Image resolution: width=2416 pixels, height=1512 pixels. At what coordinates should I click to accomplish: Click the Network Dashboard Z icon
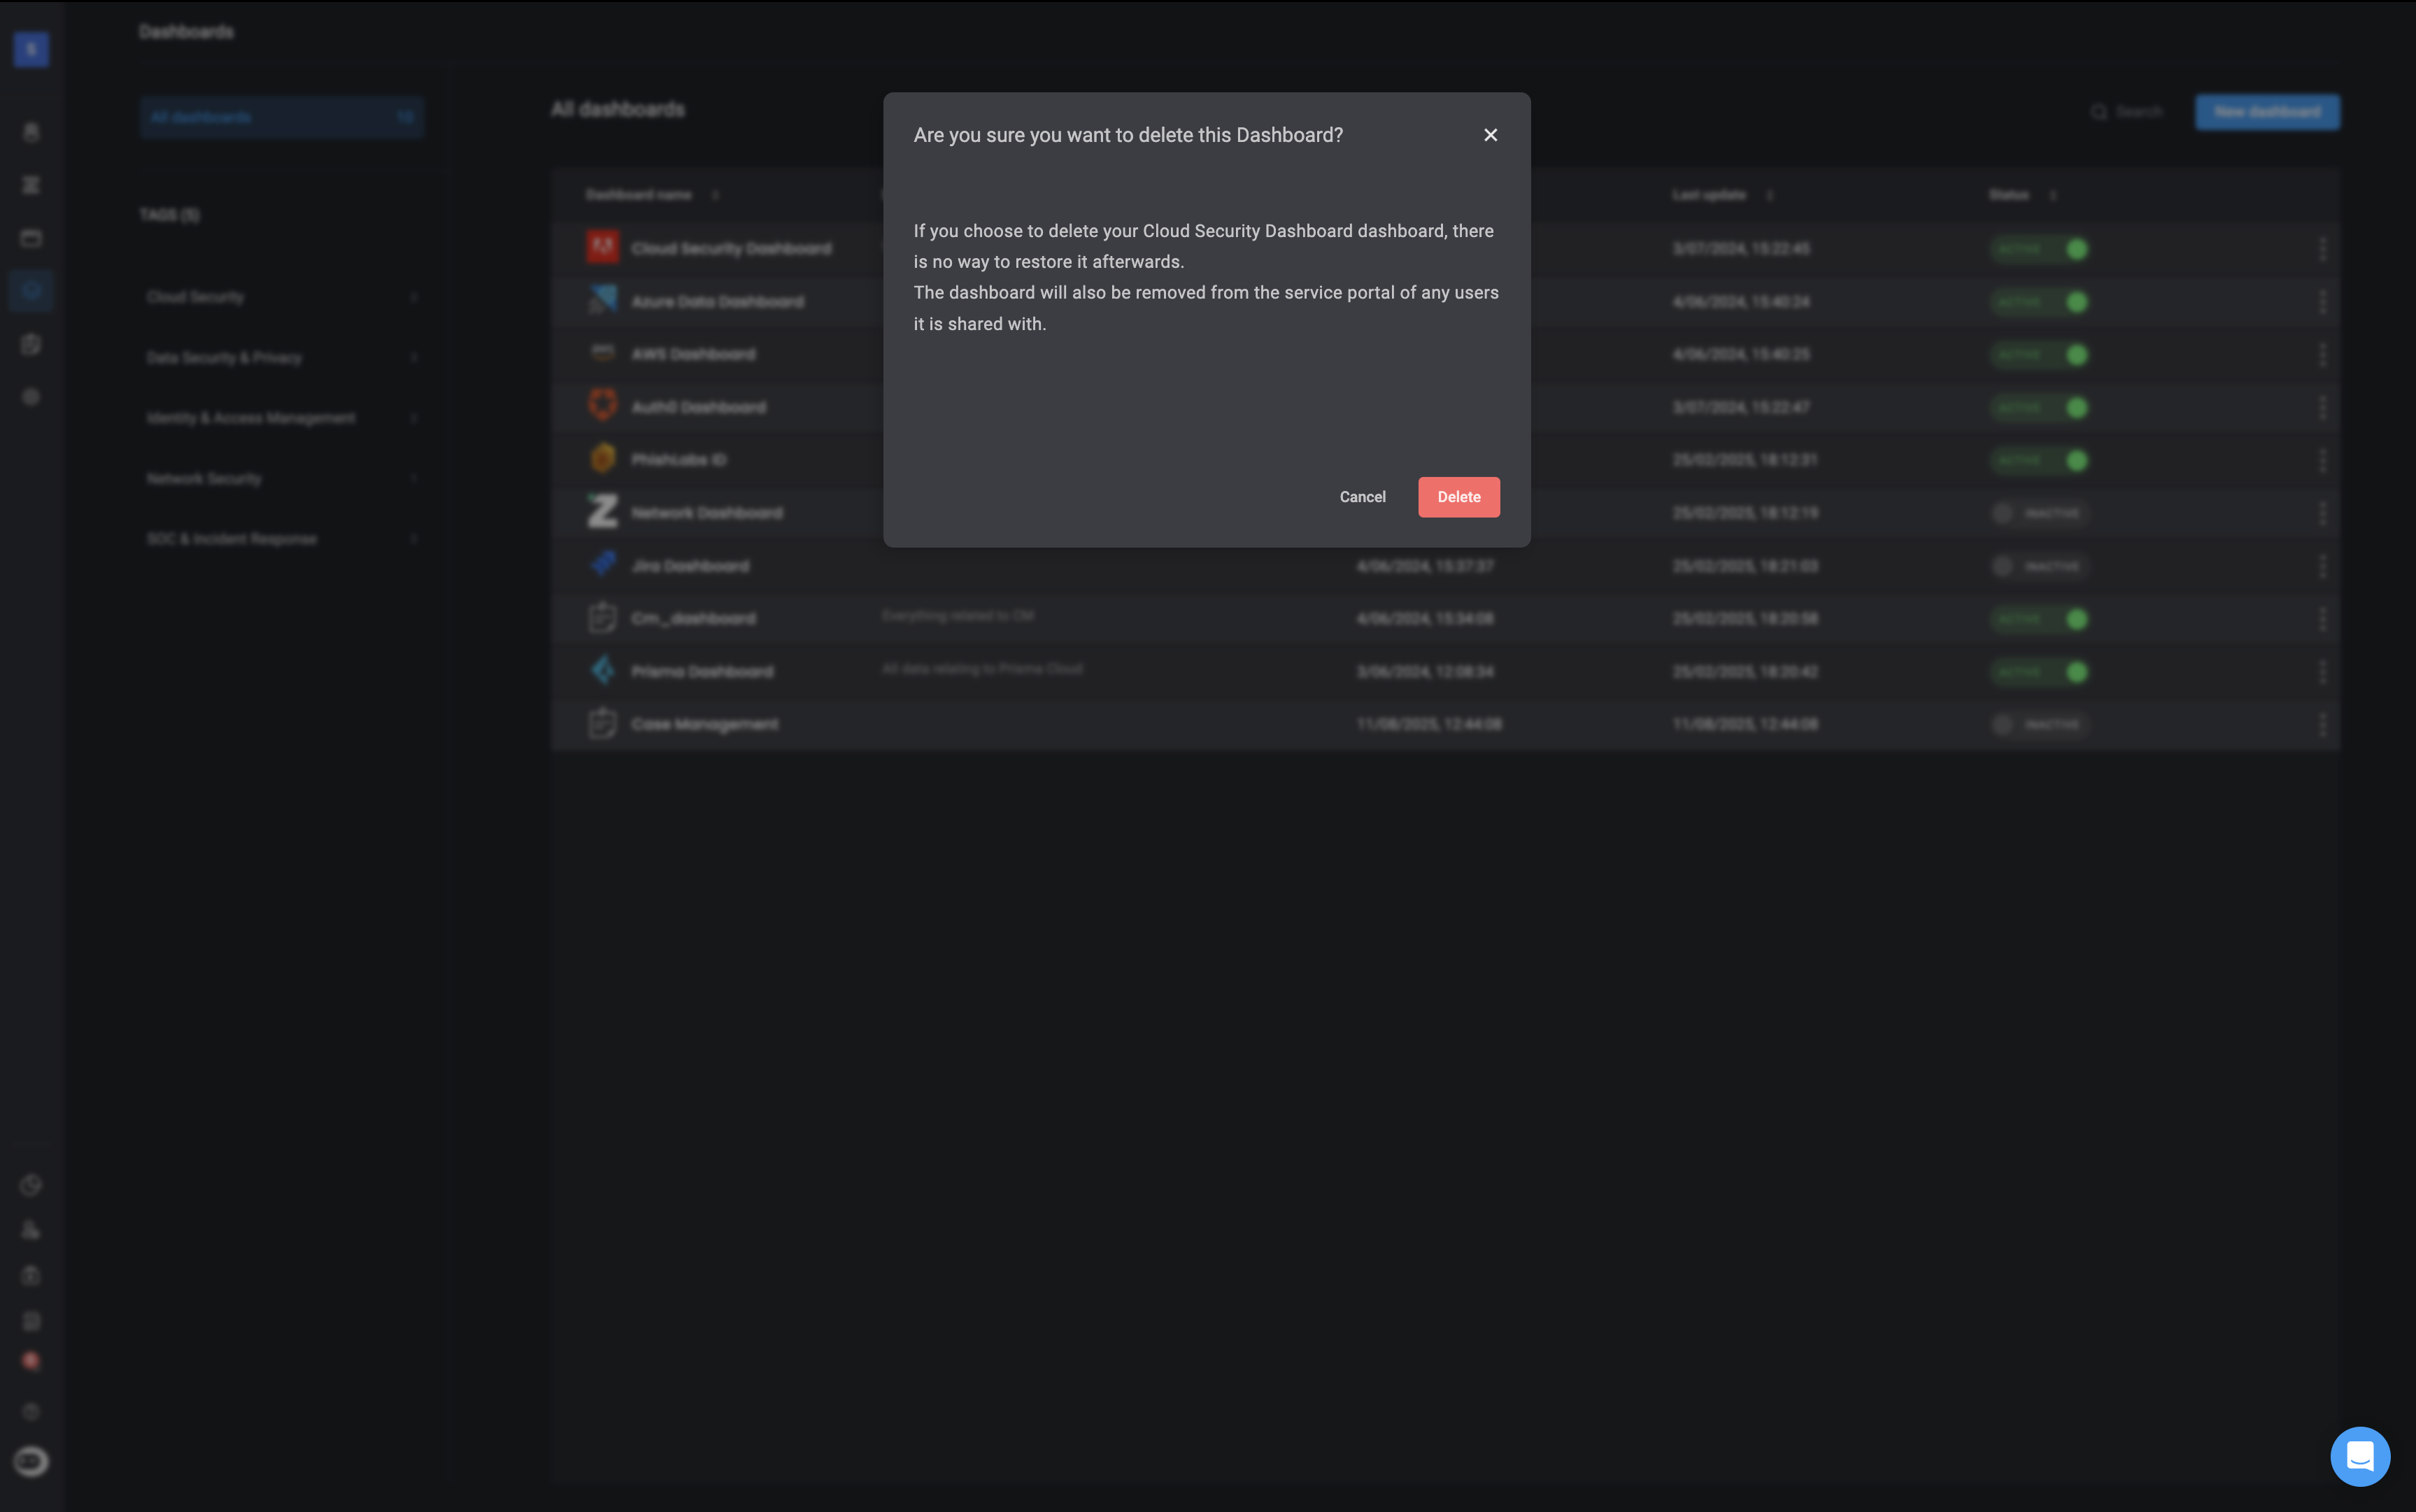click(602, 511)
